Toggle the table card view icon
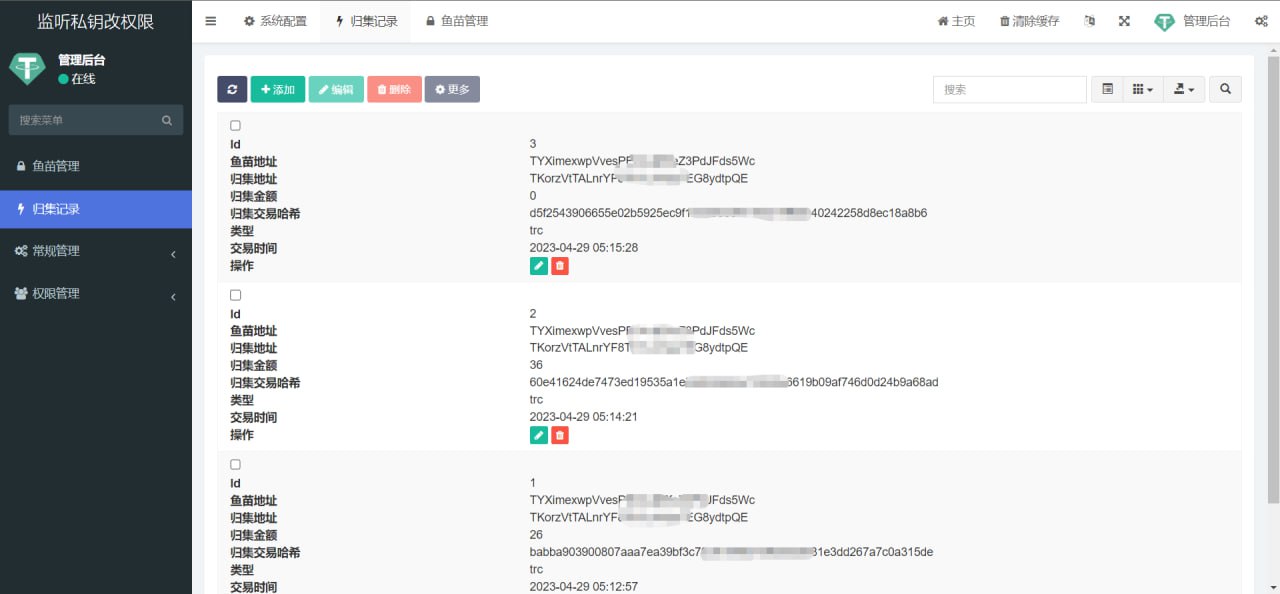 pyautogui.click(x=1107, y=89)
